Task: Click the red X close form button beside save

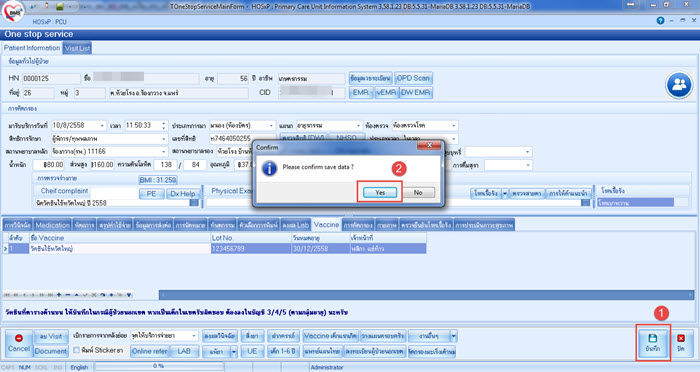Action: (x=681, y=343)
